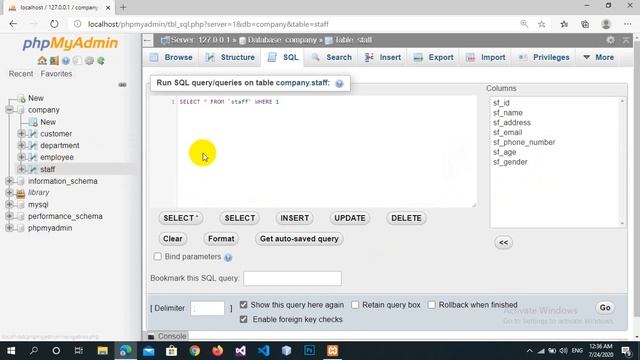This screenshot has height=360, width=640.
Task: Collapse the navigation panel arrow
Action: (x=148, y=40)
